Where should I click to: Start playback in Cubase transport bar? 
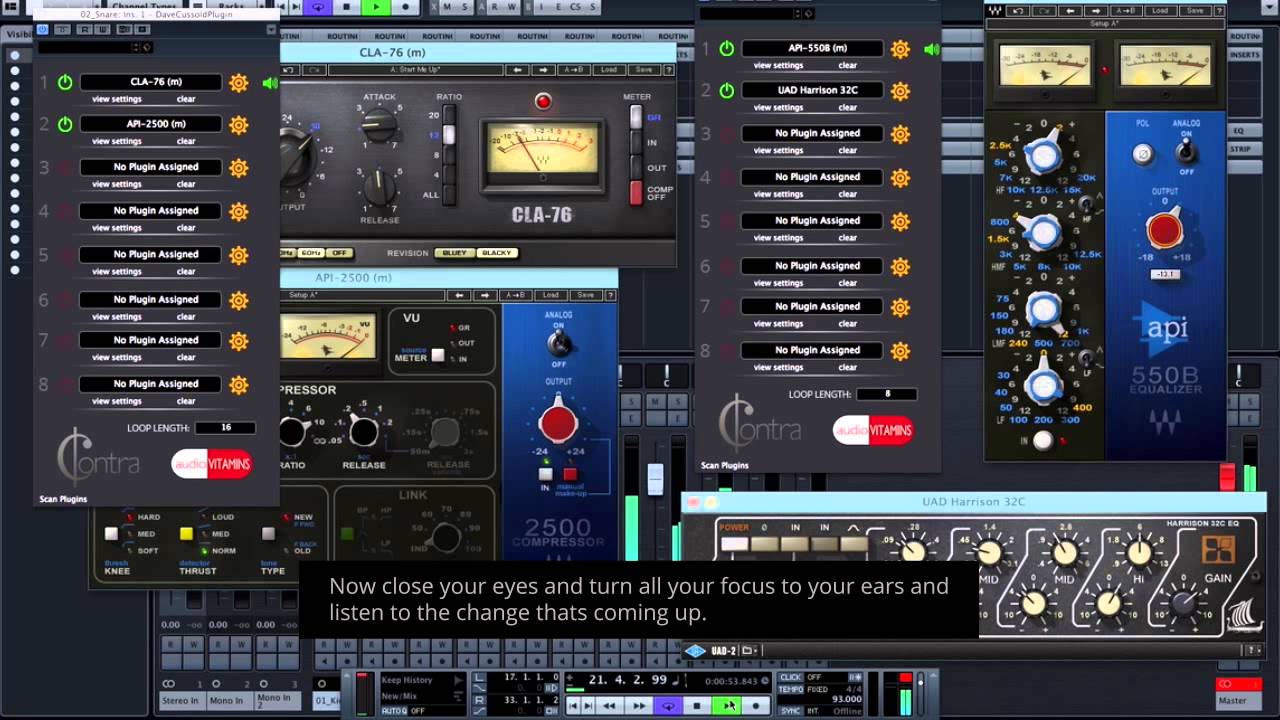point(728,706)
